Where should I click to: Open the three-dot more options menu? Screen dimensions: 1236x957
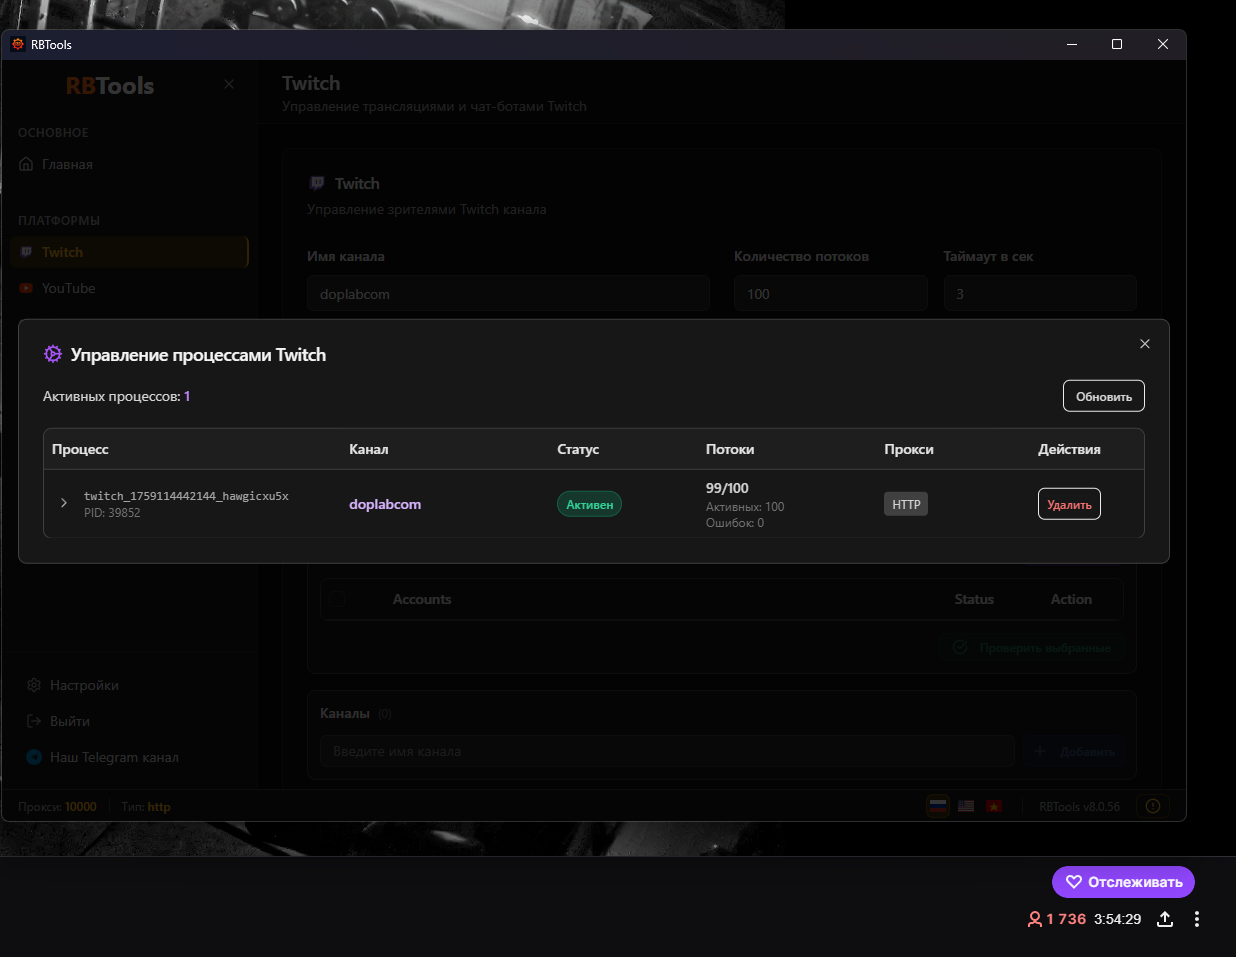[x=1197, y=919]
